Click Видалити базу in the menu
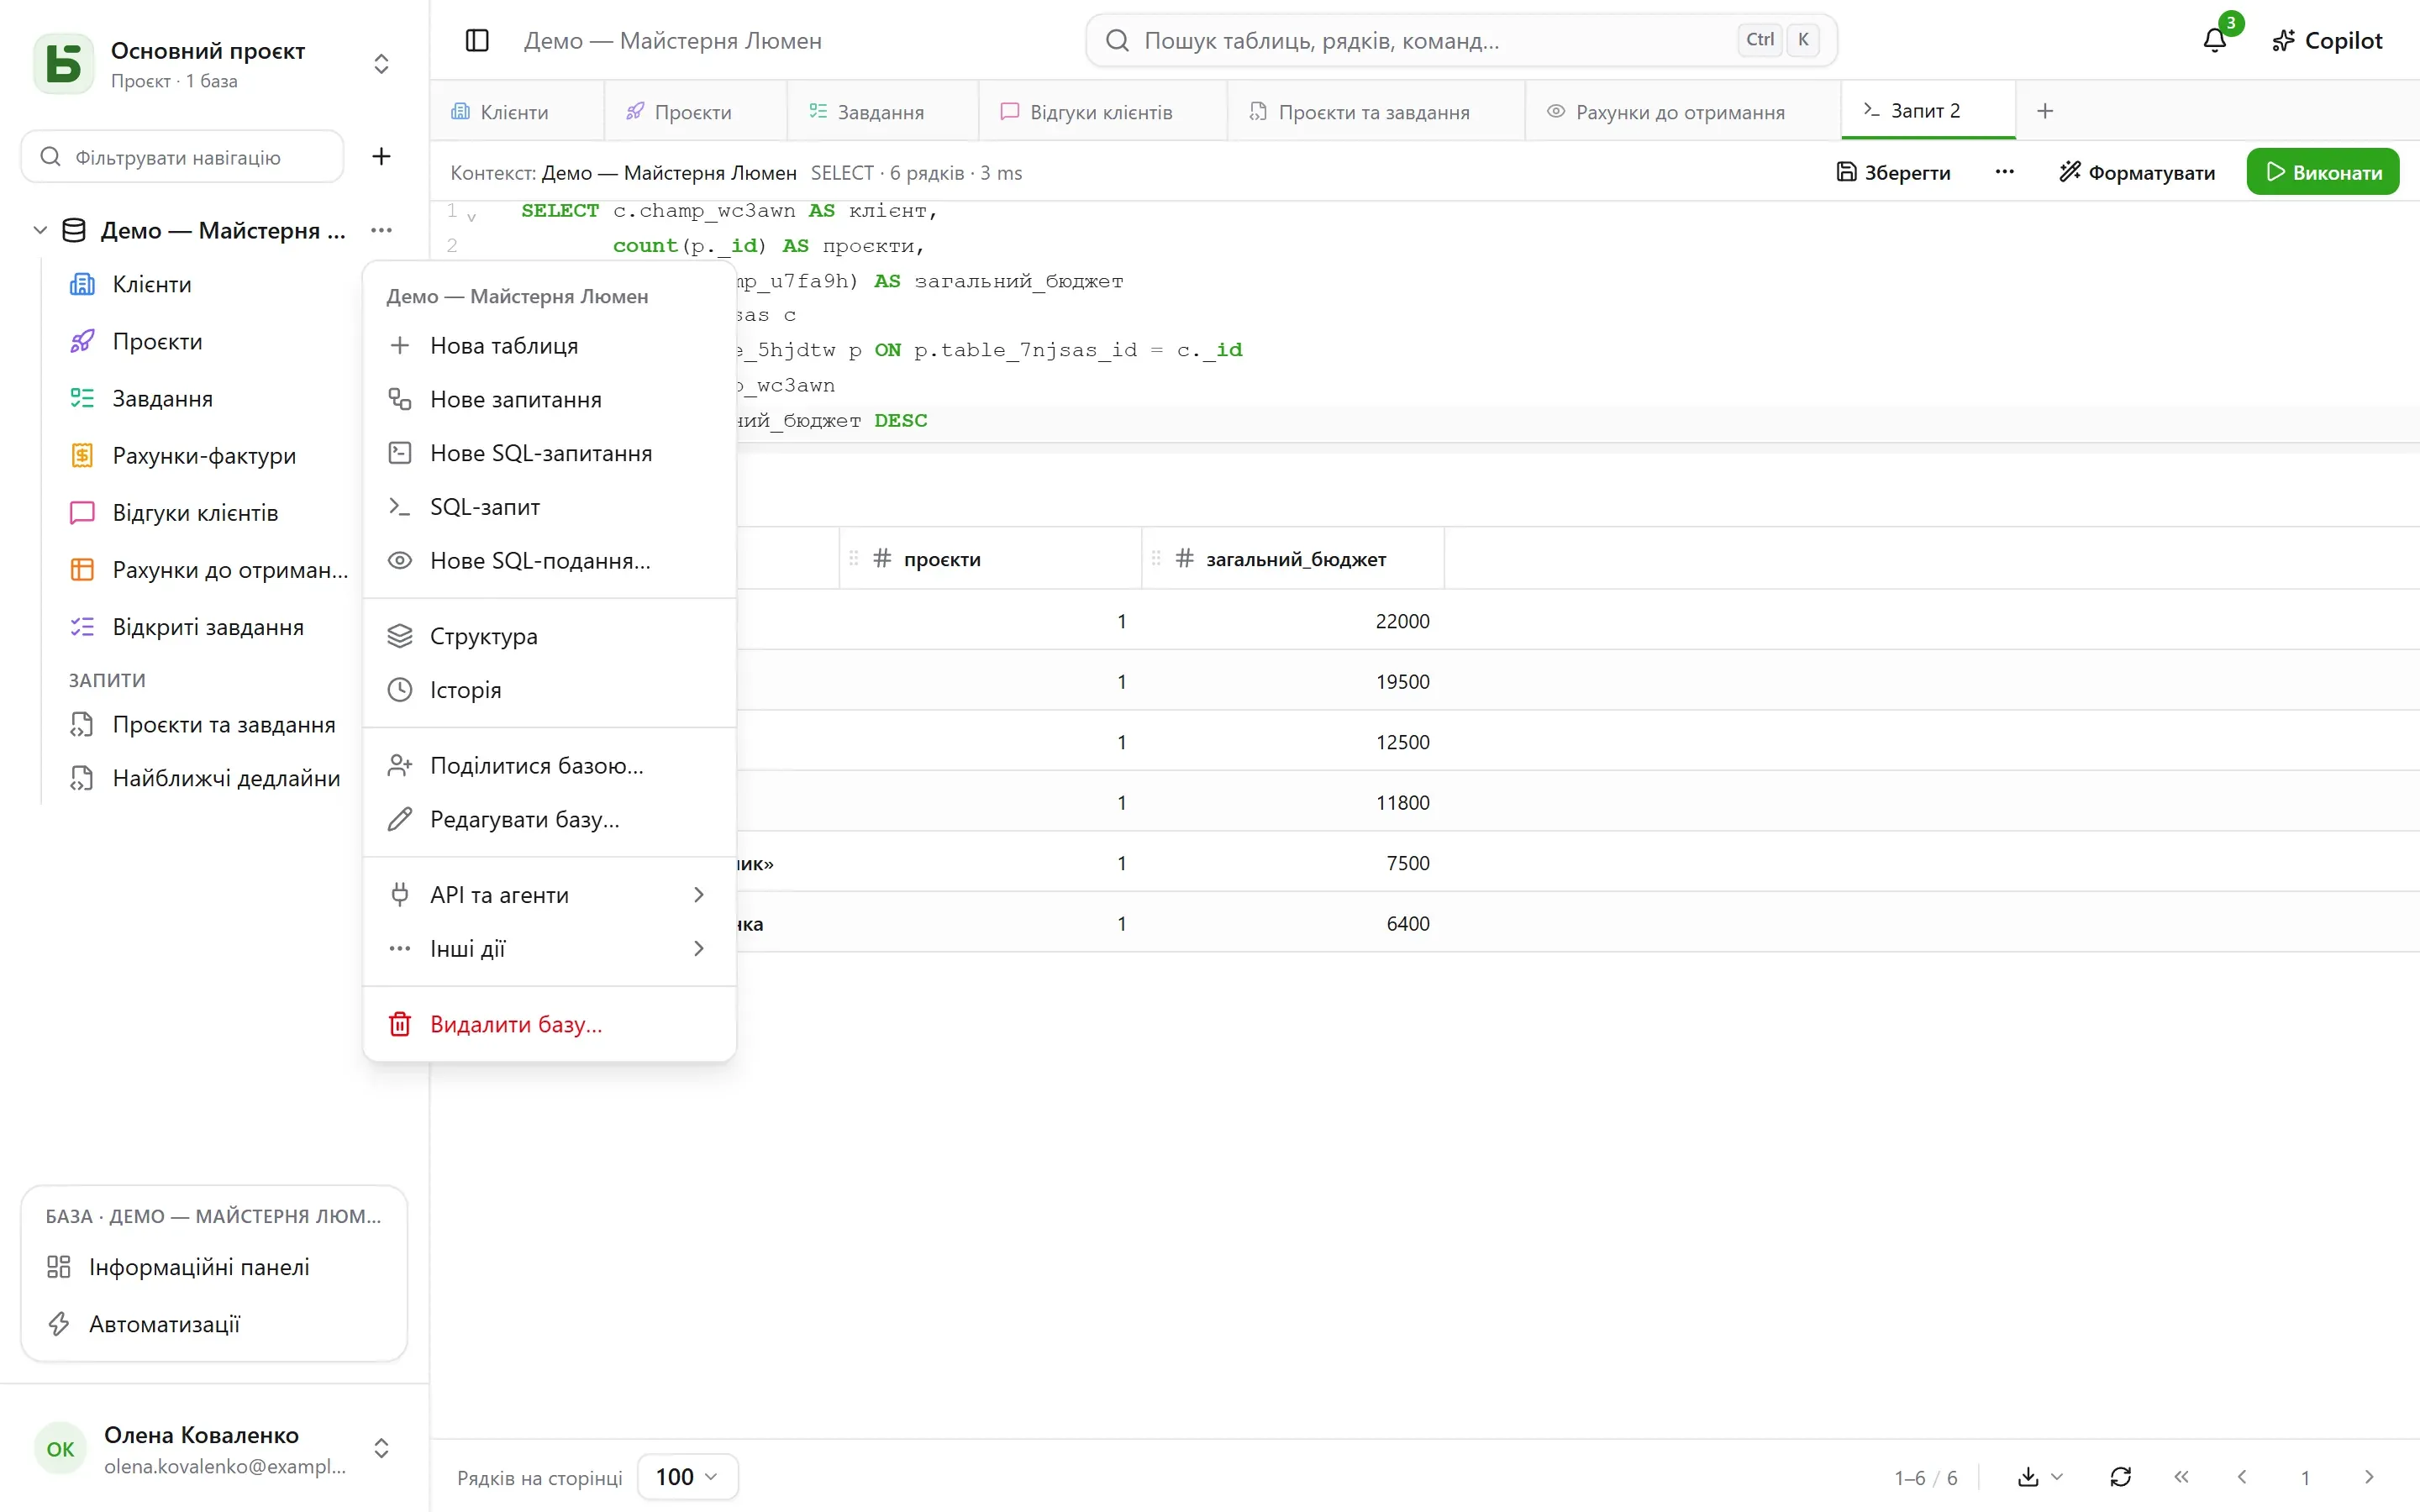 (549, 1024)
